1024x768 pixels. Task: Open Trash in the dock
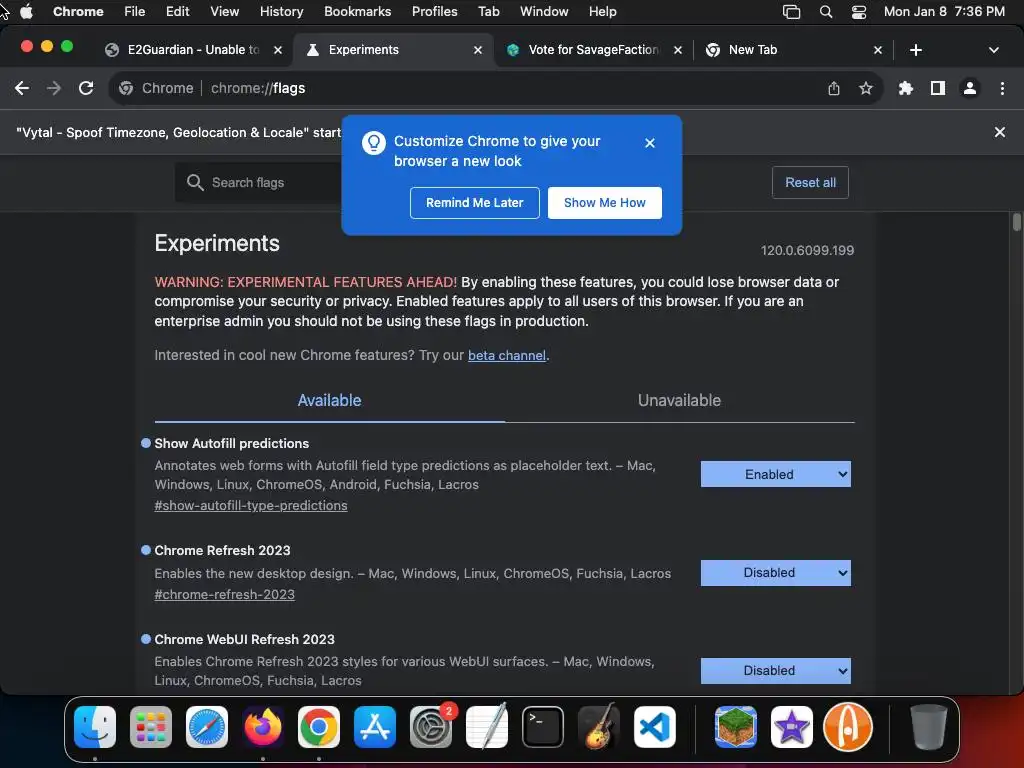pyautogui.click(x=928, y=727)
